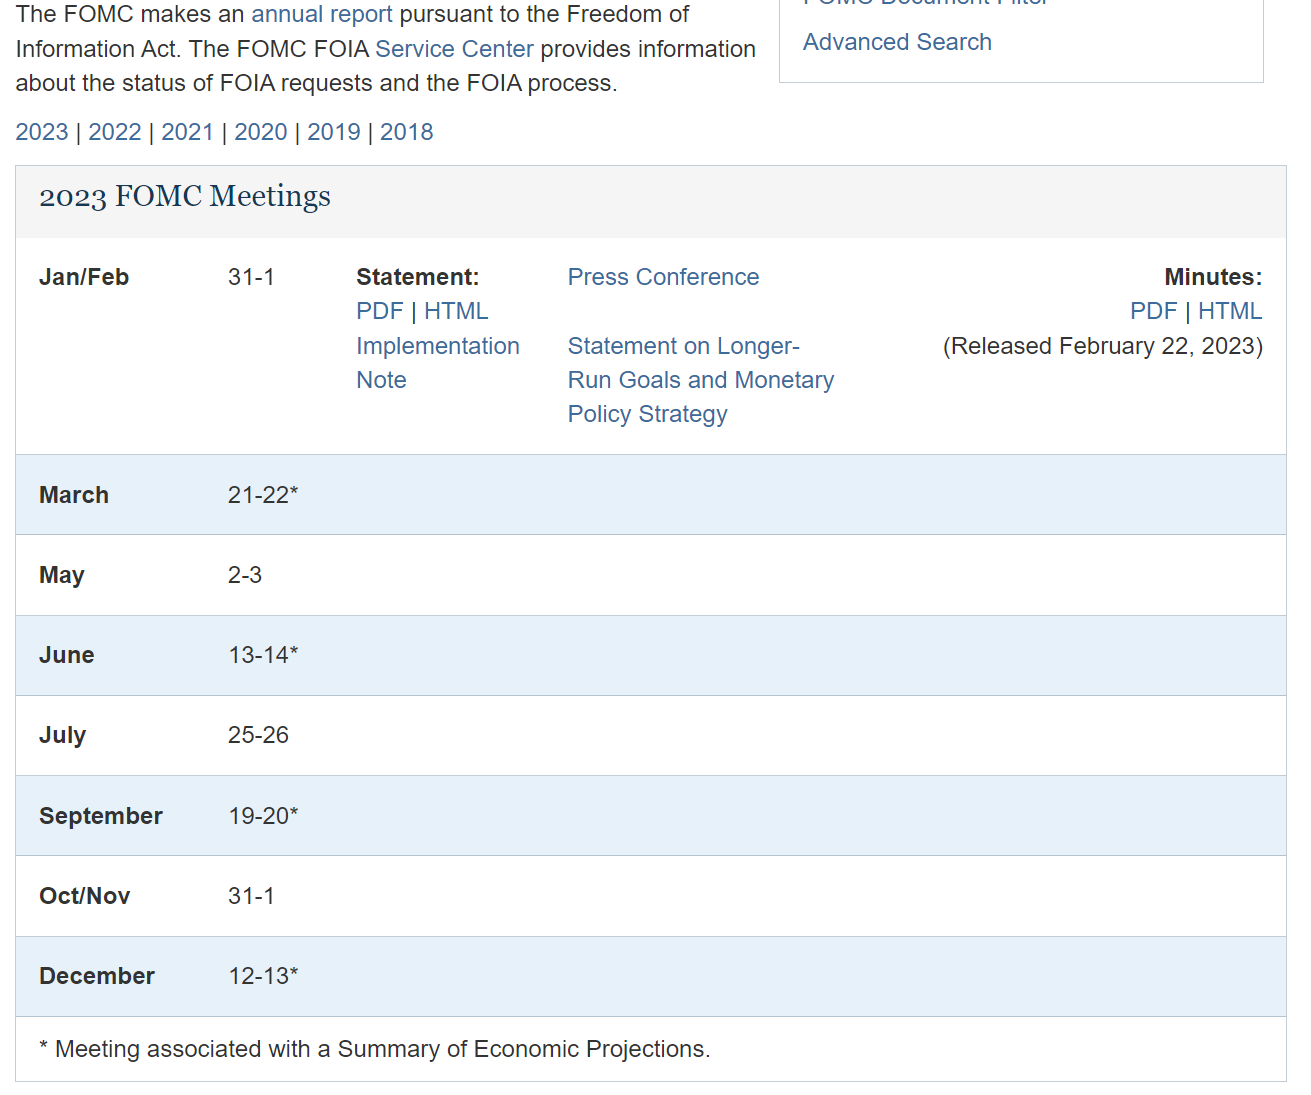Open the annual report link
This screenshot has height=1095, width=1311.
pos(322,15)
